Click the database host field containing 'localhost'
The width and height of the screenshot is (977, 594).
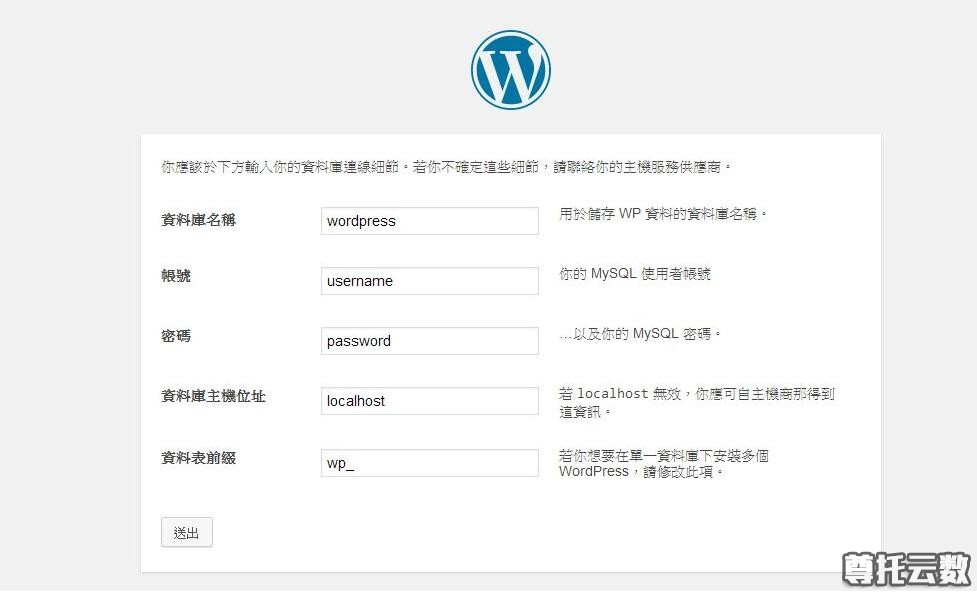[x=429, y=401]
